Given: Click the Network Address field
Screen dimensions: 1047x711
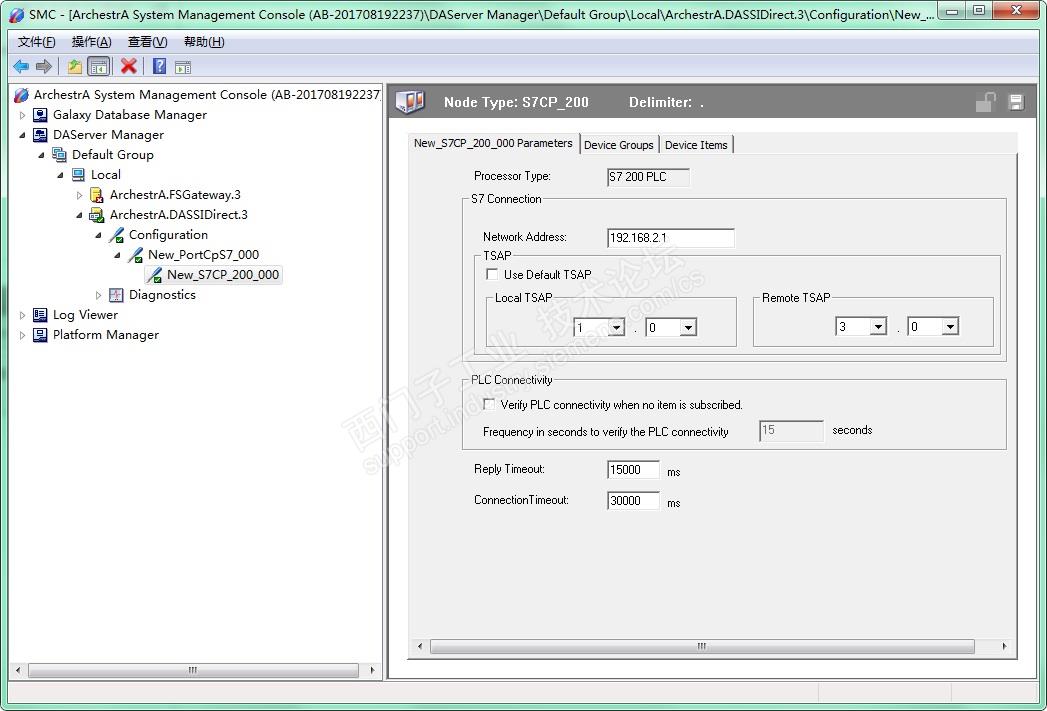Looking at the screenshot, I should click(x=670, y=238).
